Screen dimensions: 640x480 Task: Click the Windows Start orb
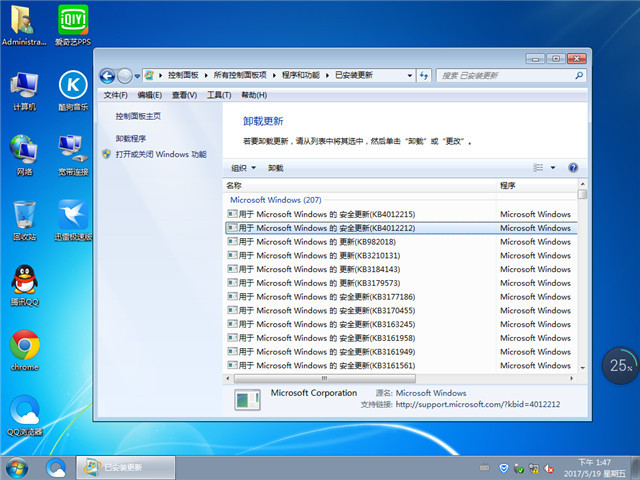pos(17,468)
